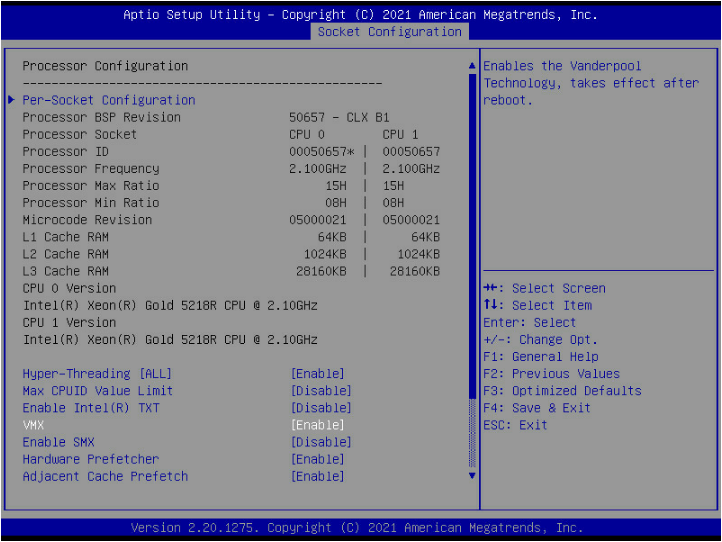Open the Socket Configuration tab
Screen dimensions: 722x542
(389, 32)
